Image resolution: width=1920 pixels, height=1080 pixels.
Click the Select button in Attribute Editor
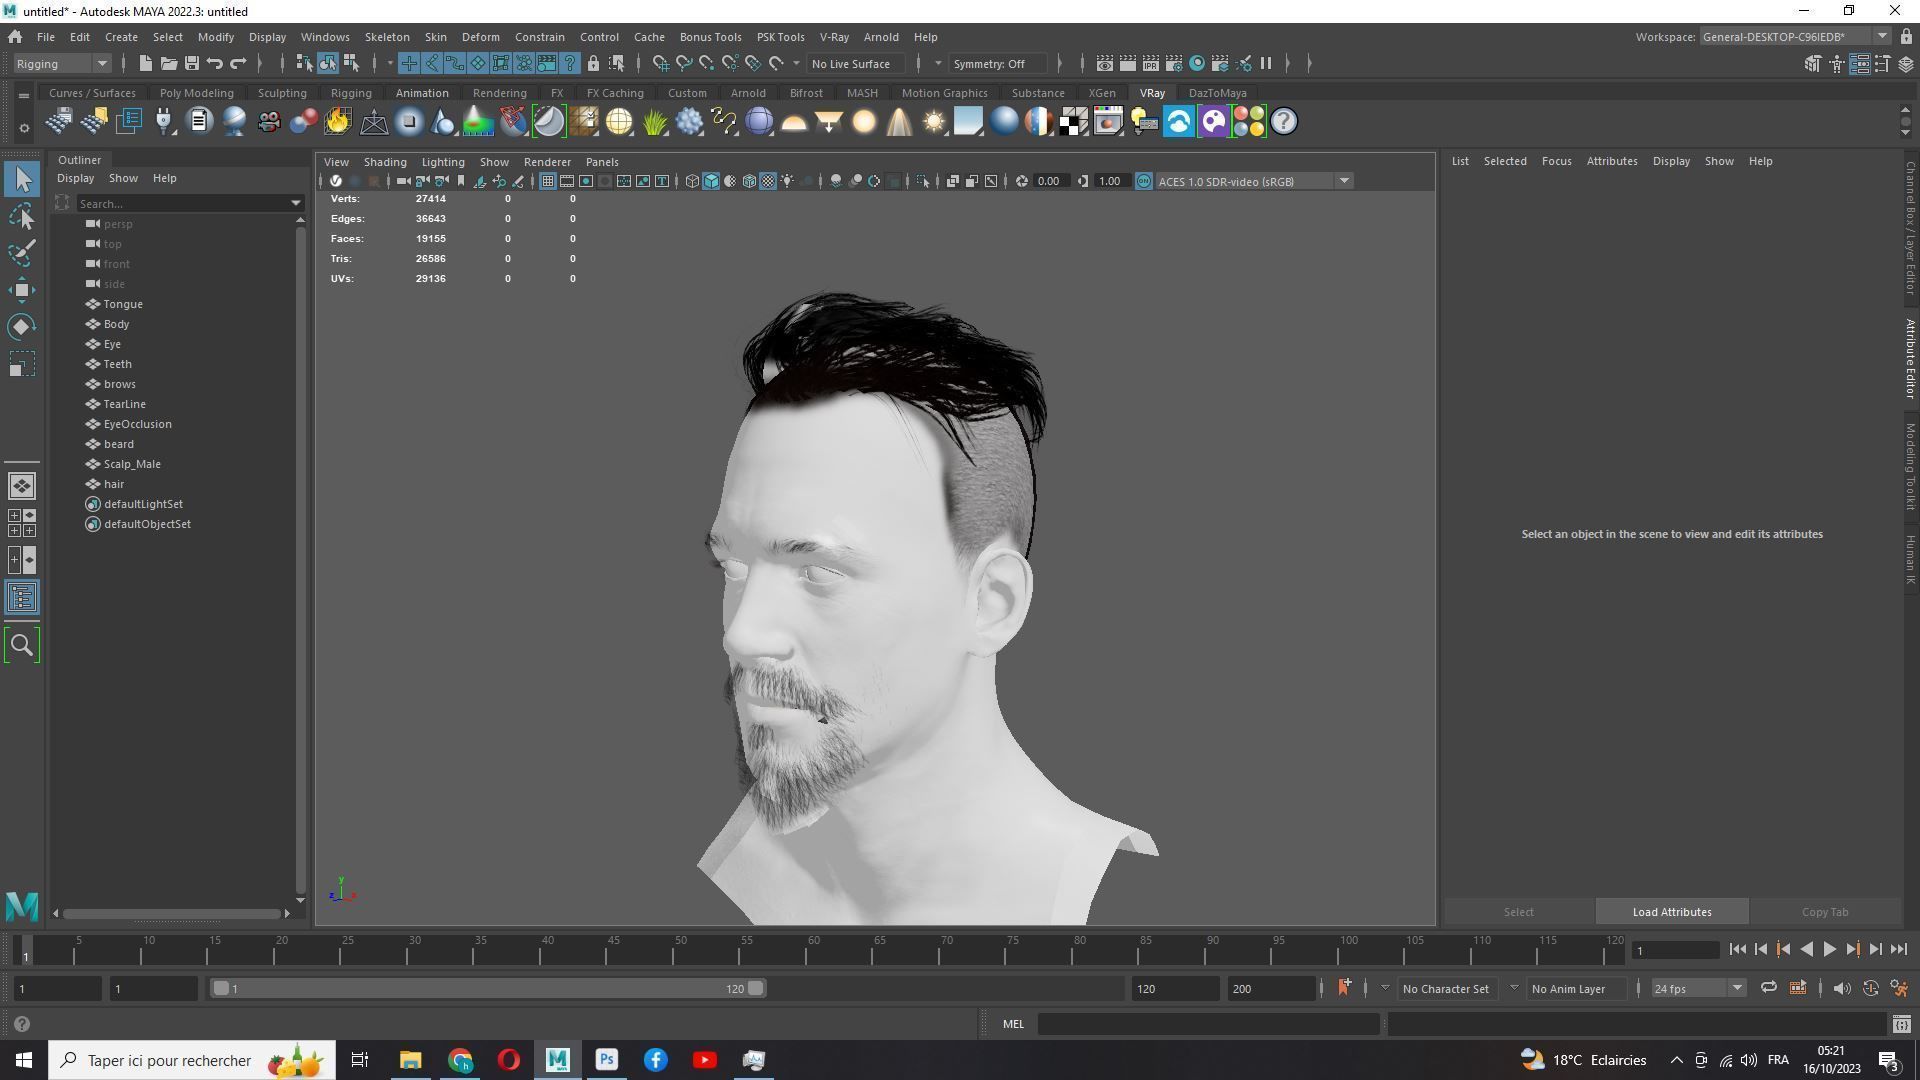(x=1518, y=912)
